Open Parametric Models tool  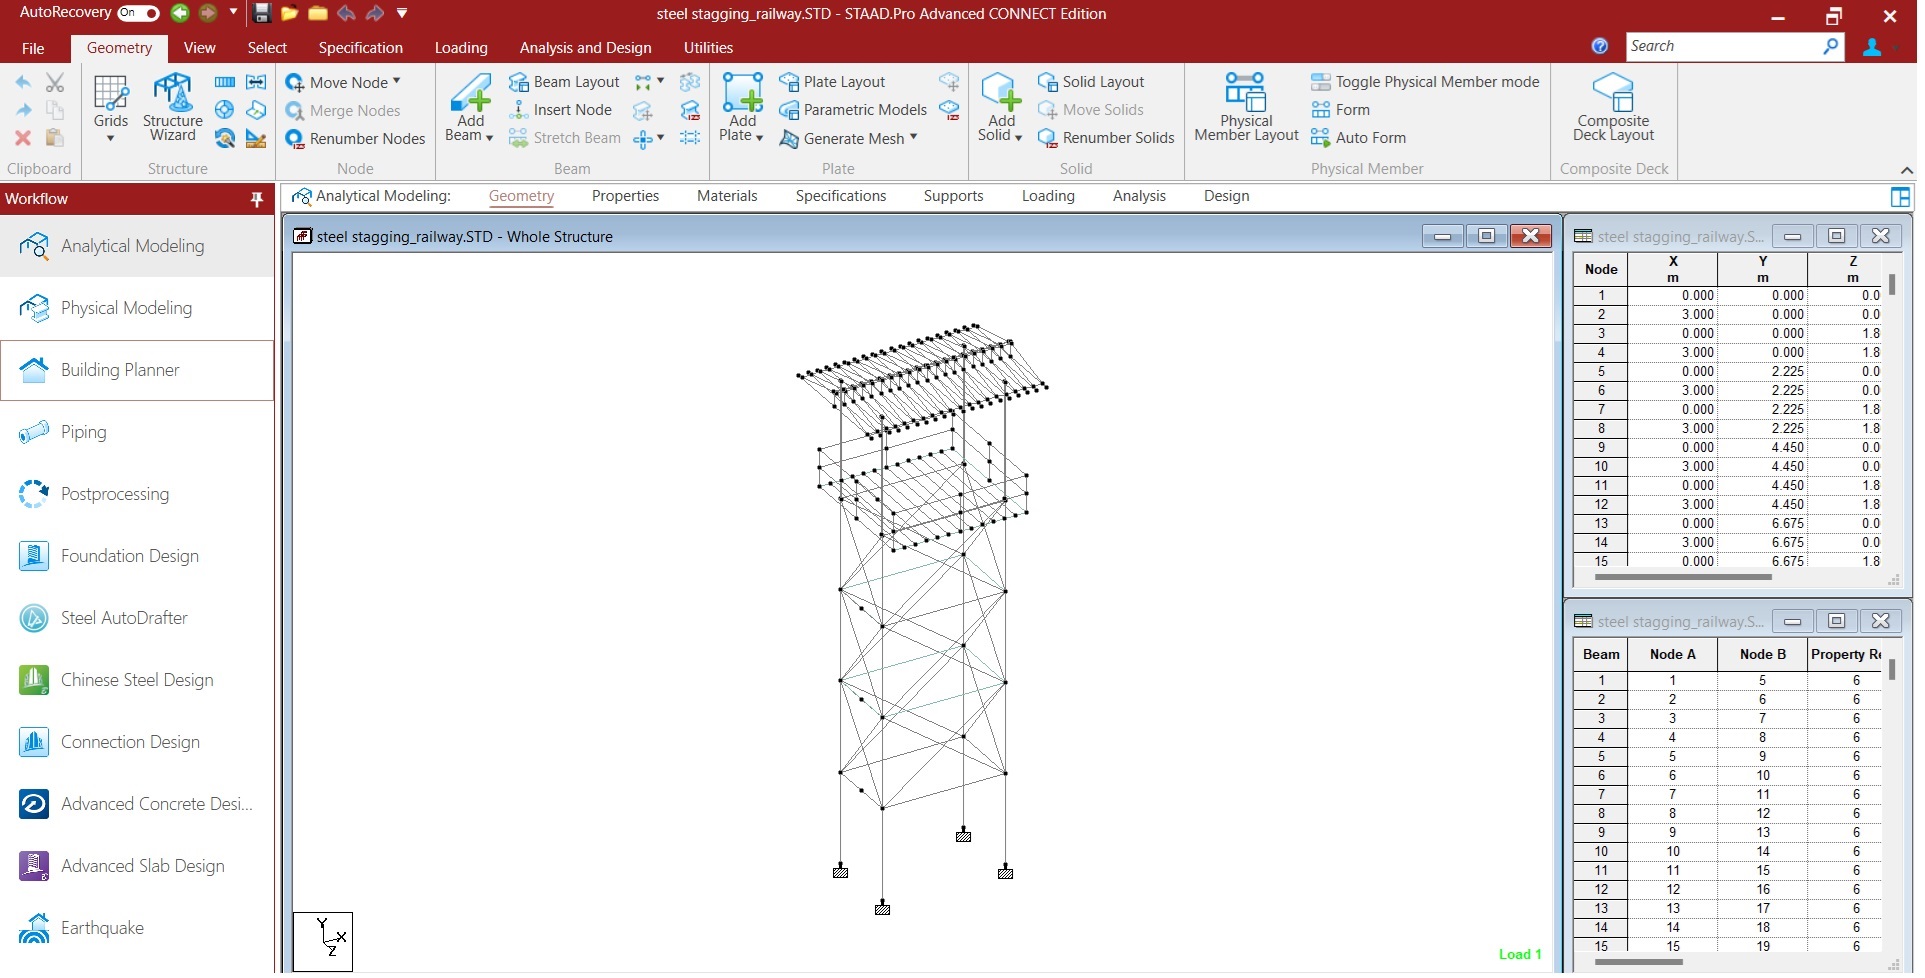click(853, 110)
